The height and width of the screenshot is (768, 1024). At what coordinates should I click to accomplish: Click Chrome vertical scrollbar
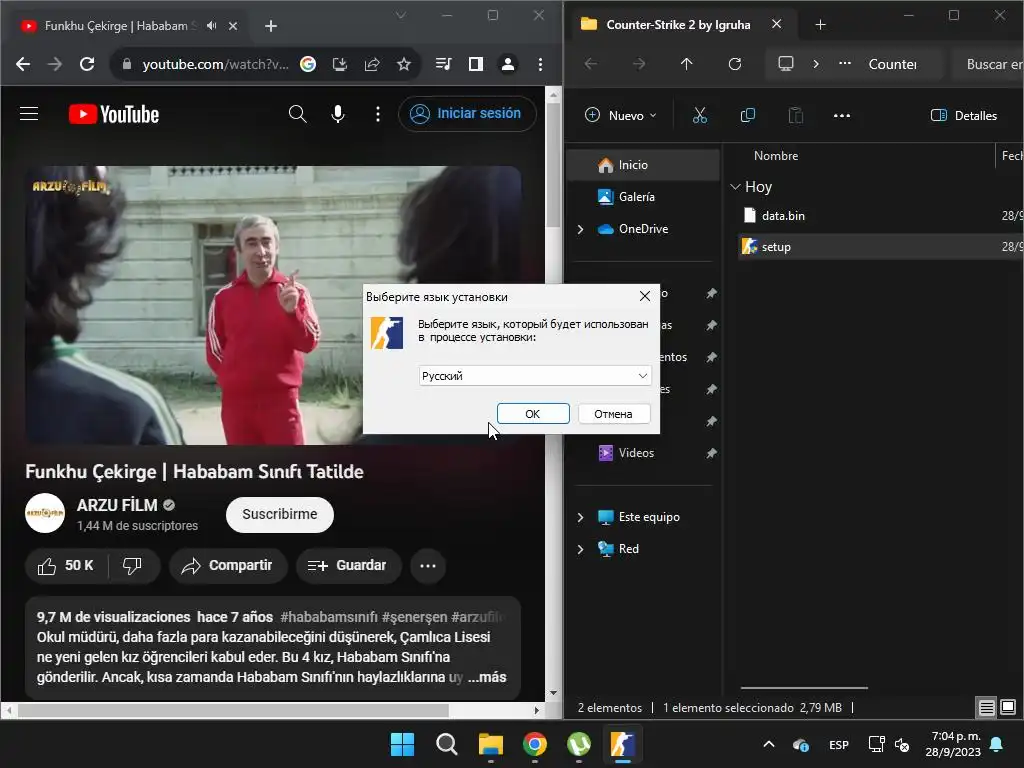[553, 167]
